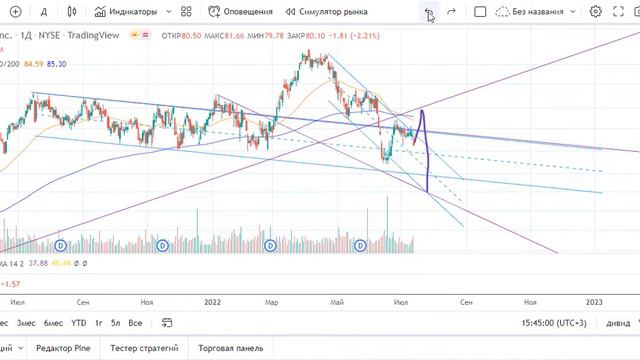The width and height of the screenshot is (640, 360).
Task: Select the 1г time range
Action: pos(98,323)
